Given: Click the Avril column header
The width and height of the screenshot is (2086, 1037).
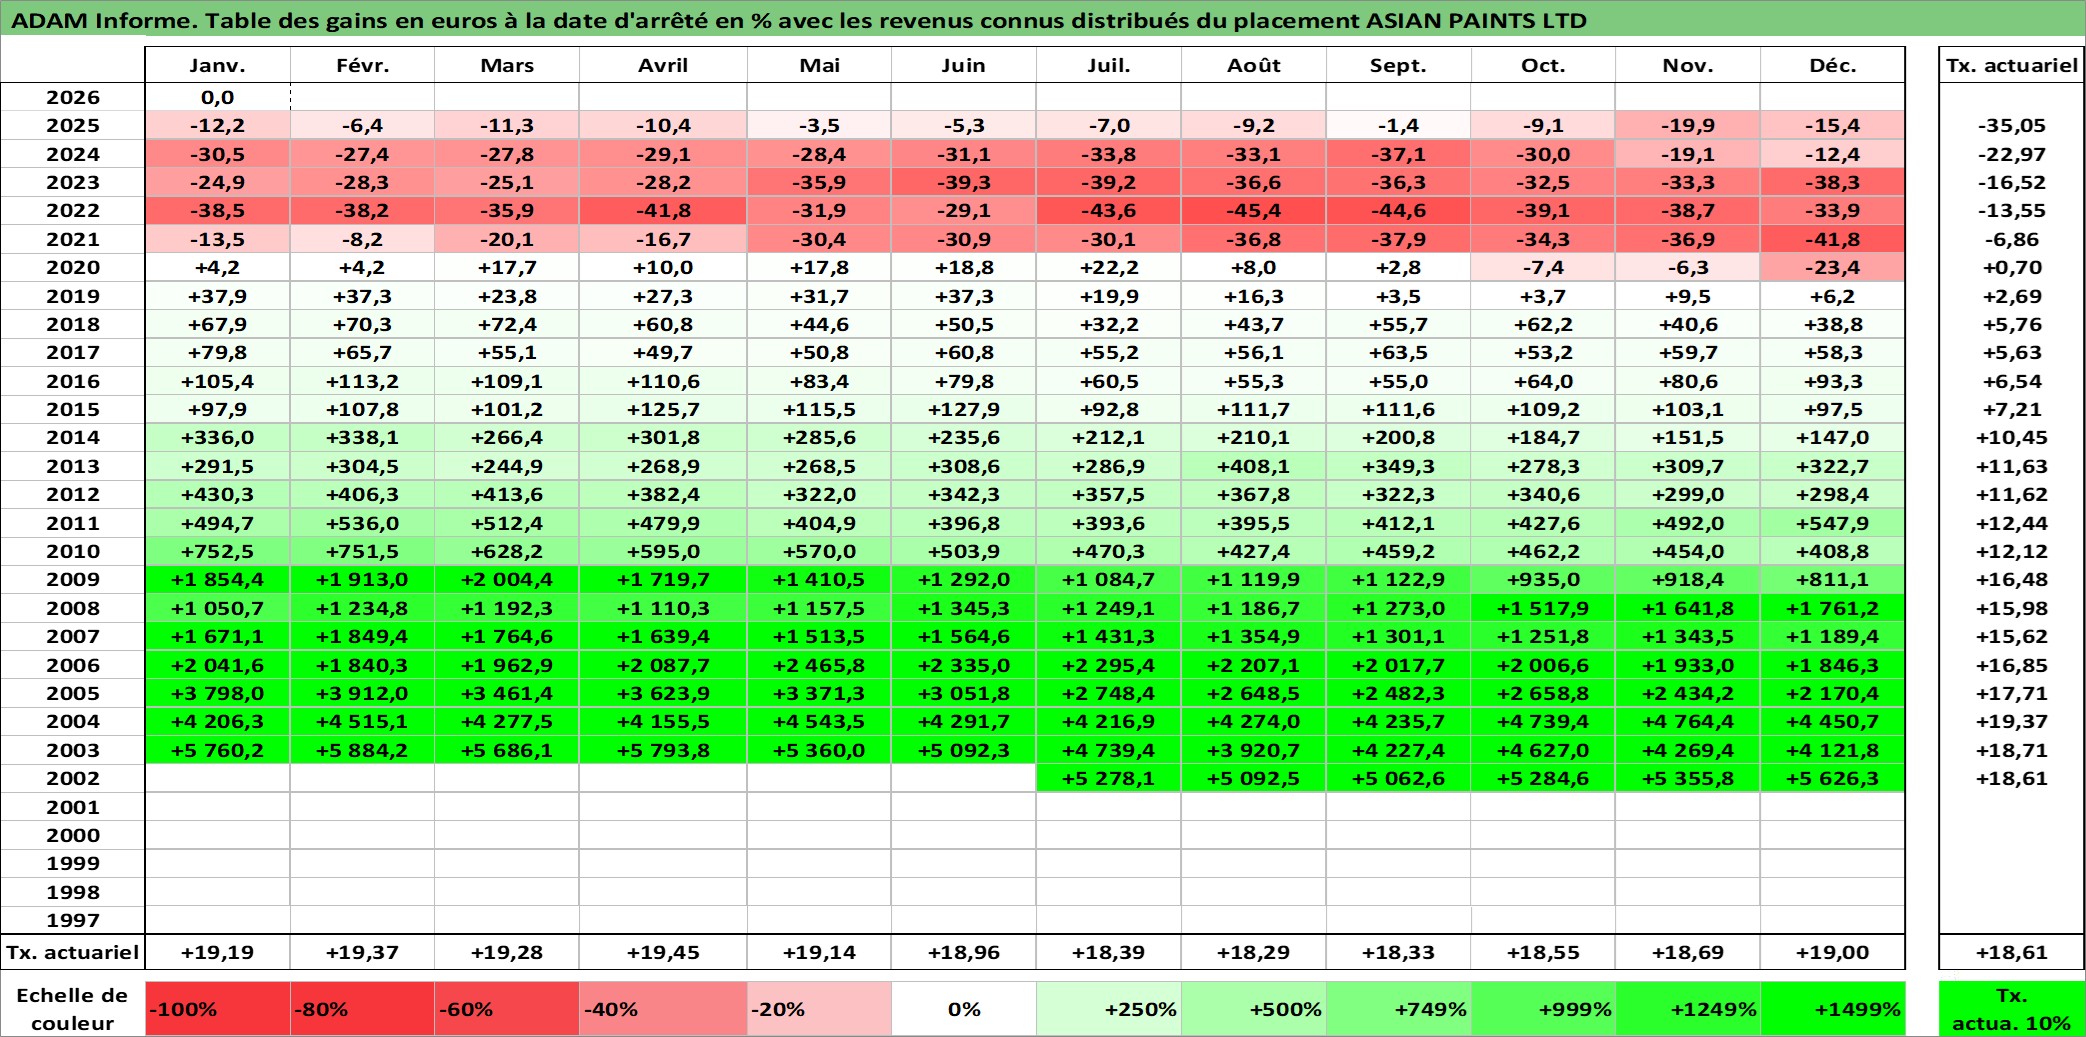Looking at the screenshot, I should 663,65.
